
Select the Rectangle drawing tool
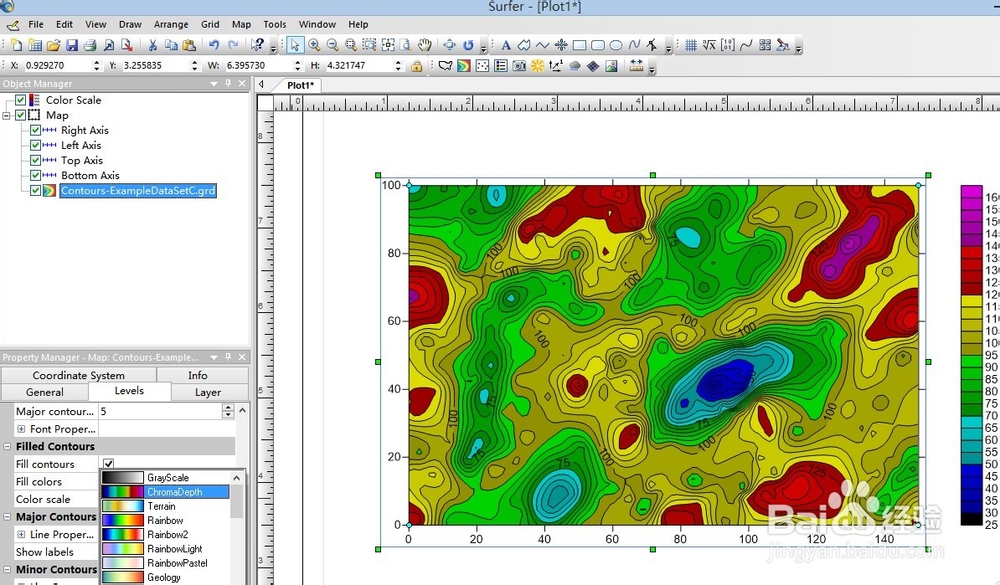pyautogui.click(x=579, y=45)
